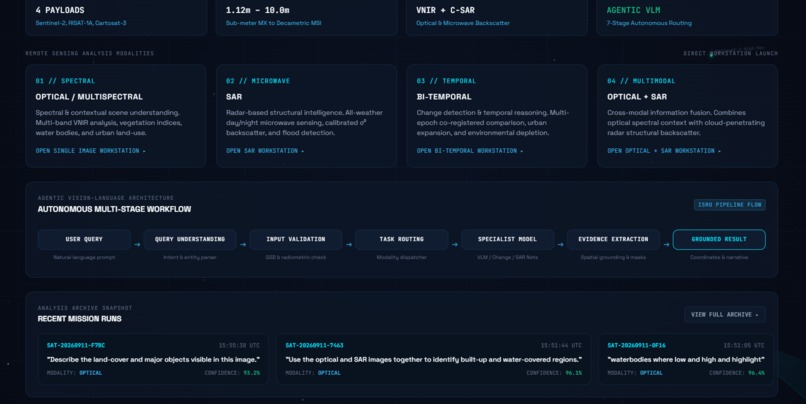The width and height of the screenshot is (806, 404).
Task: Open Bi-Temporal Workstation link
Action: (x=470, y=151)
